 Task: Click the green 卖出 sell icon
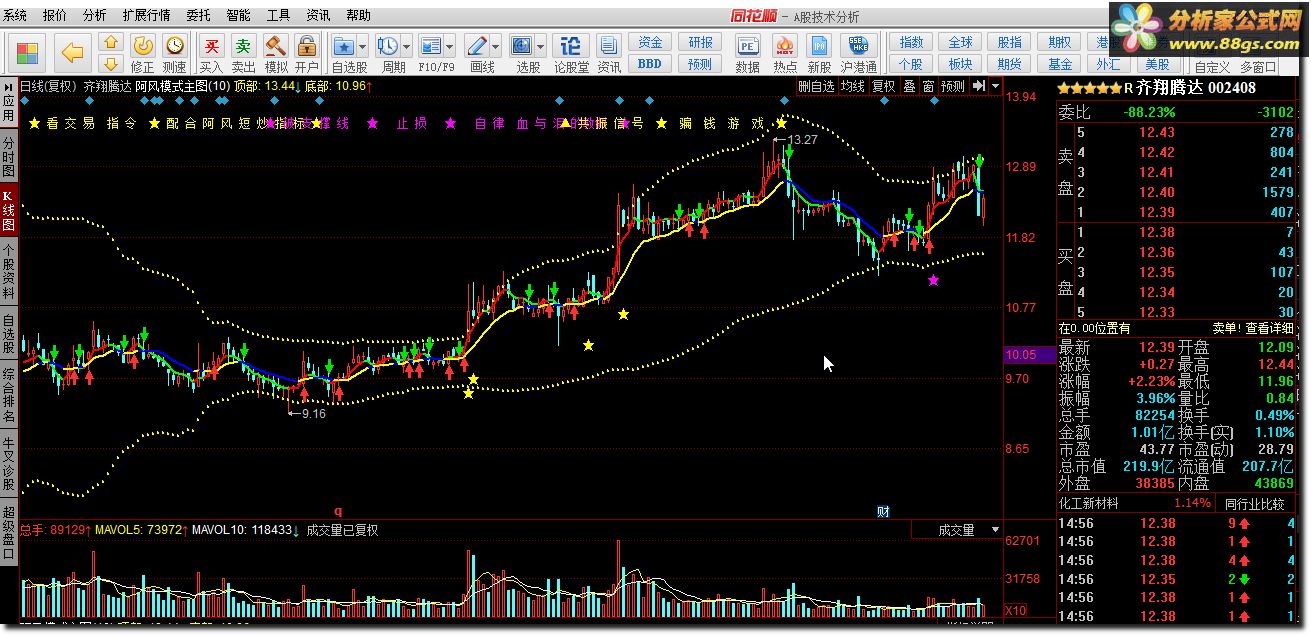[244, 53]
